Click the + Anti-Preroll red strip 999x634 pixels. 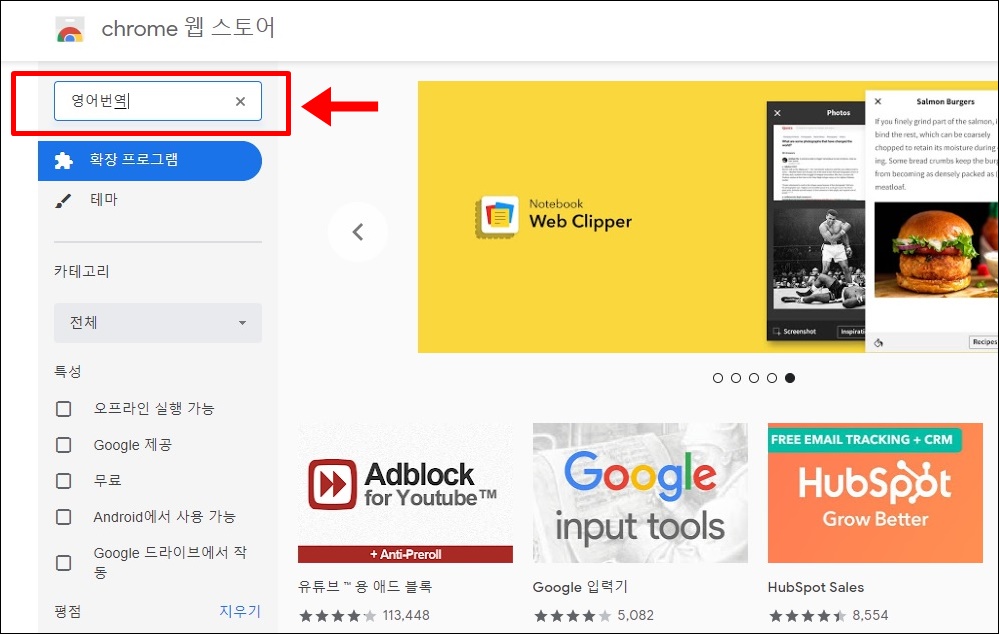[x=405, y=554]
